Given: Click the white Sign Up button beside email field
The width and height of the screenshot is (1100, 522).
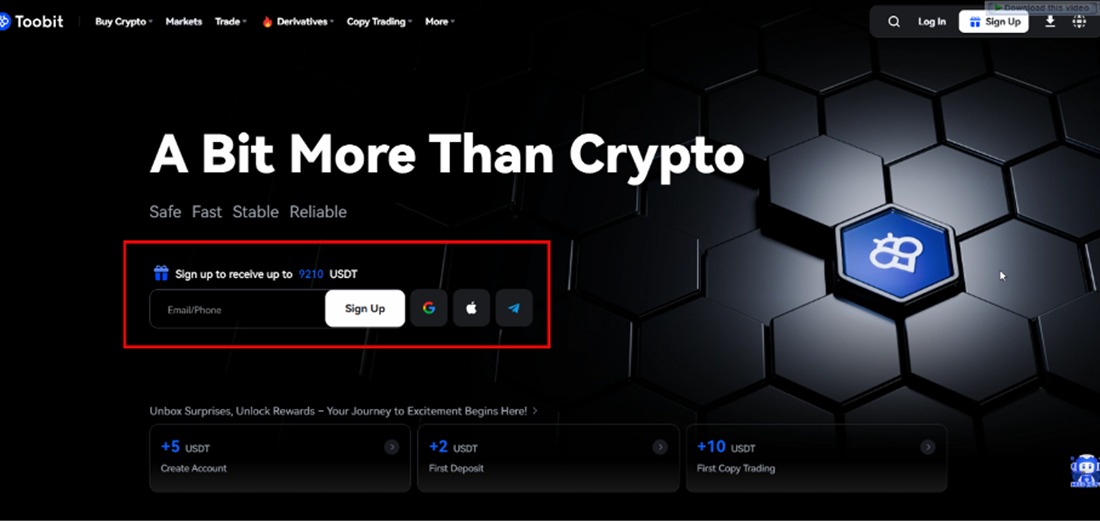Looking at the screenshot, I should point(365,309).
